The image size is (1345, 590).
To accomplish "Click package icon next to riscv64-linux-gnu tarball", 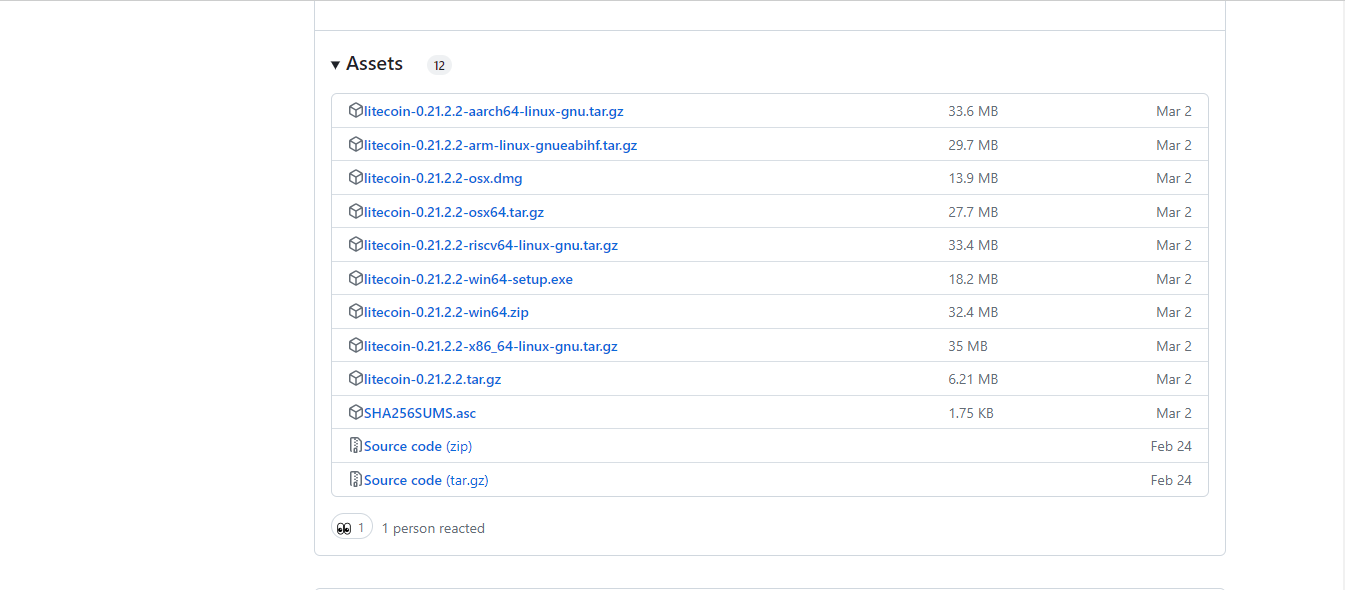I will 355,245.
